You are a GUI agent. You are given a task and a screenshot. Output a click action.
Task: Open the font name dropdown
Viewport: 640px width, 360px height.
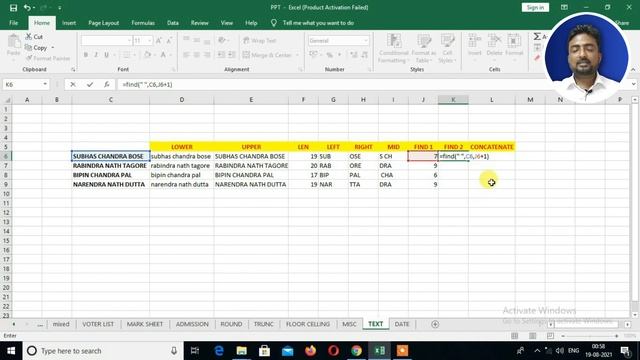(x=129, y=40)
